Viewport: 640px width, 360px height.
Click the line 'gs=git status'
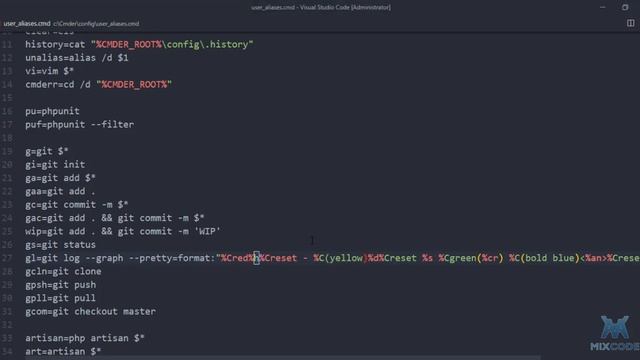60,245
